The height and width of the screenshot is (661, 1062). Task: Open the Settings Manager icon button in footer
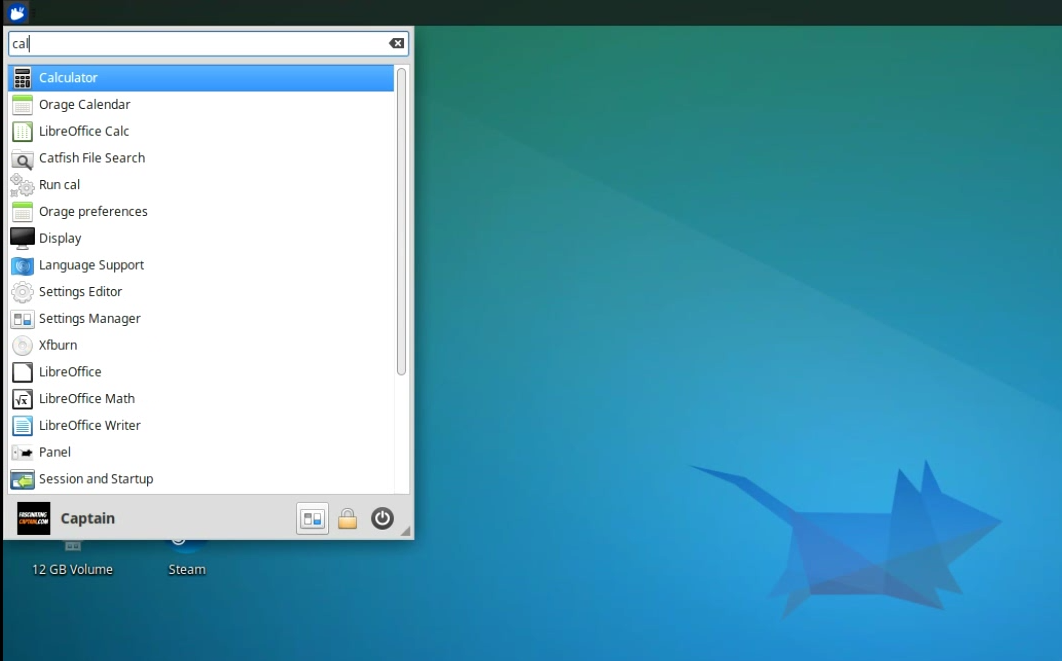[x=312, y=519]
